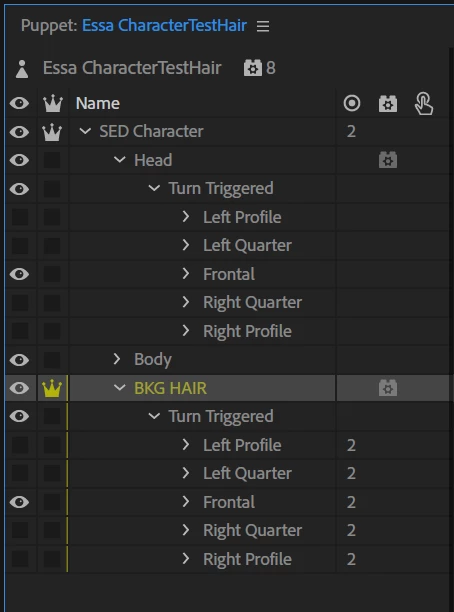Click the tags circle column header icon
454x612 pixels.
[352, 103]
